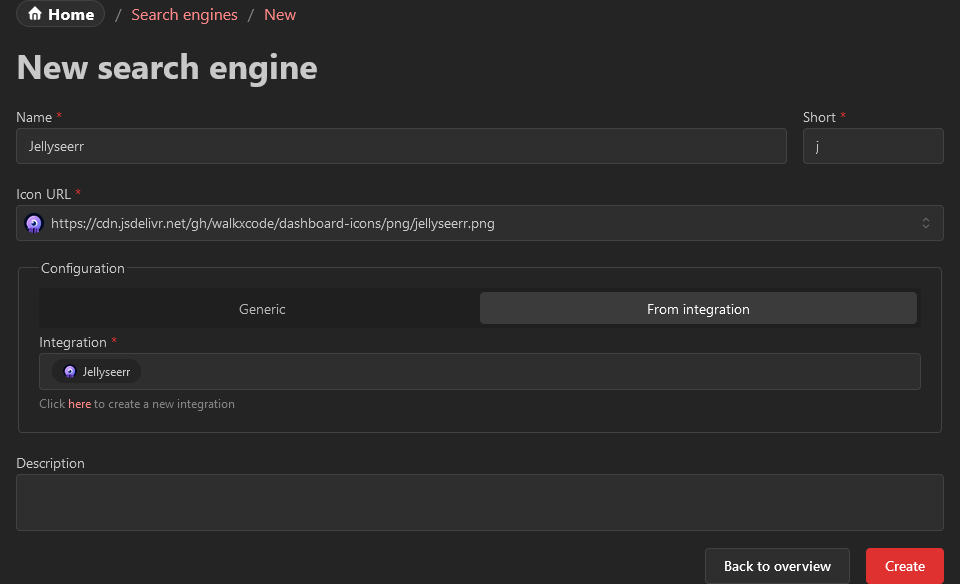960x584 pixels.
Task: Go to Search engines breadcrumb link
Action: click(184, 15)
